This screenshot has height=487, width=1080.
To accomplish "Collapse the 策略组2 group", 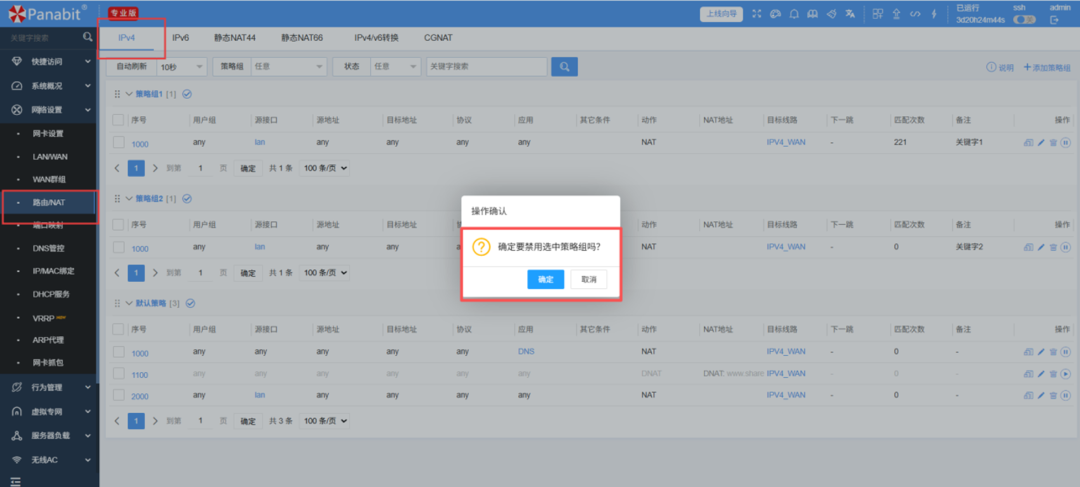I will click(x=128, y=198).
